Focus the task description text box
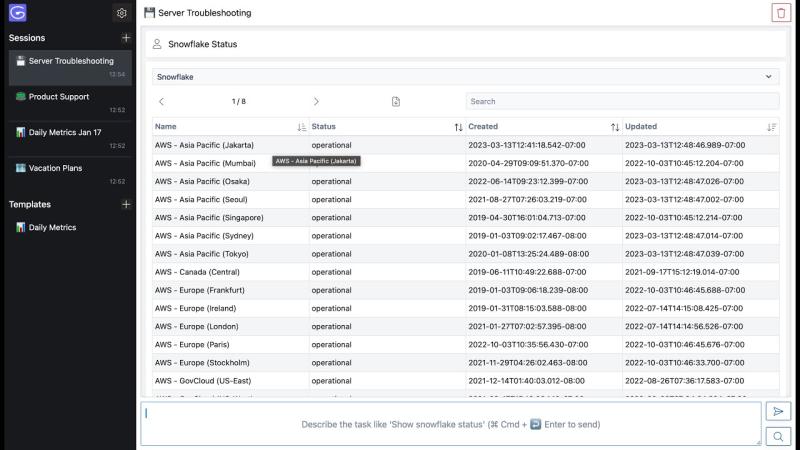Viewport: 800px width, 450px height. [x=451, y=424]
